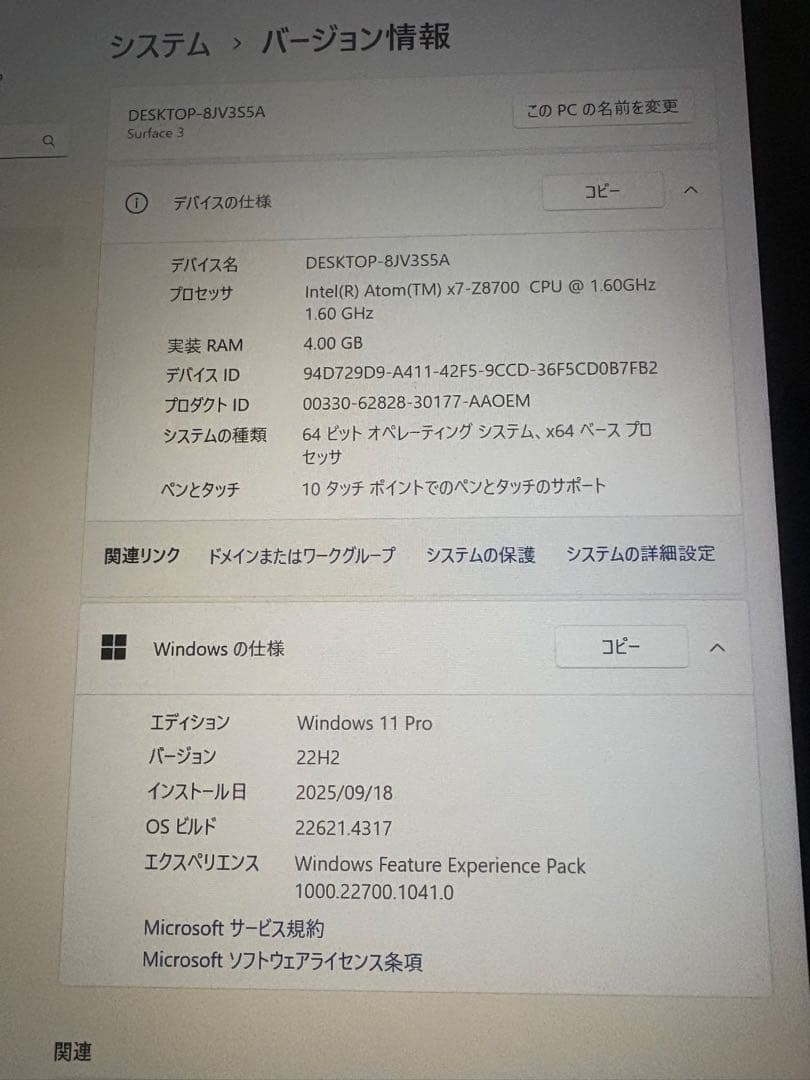This screenshot has height=1080, width=810.
Task: Select processor text Intel(R) Atom(TM) x7-Z8700
Action: click(412, 289)
